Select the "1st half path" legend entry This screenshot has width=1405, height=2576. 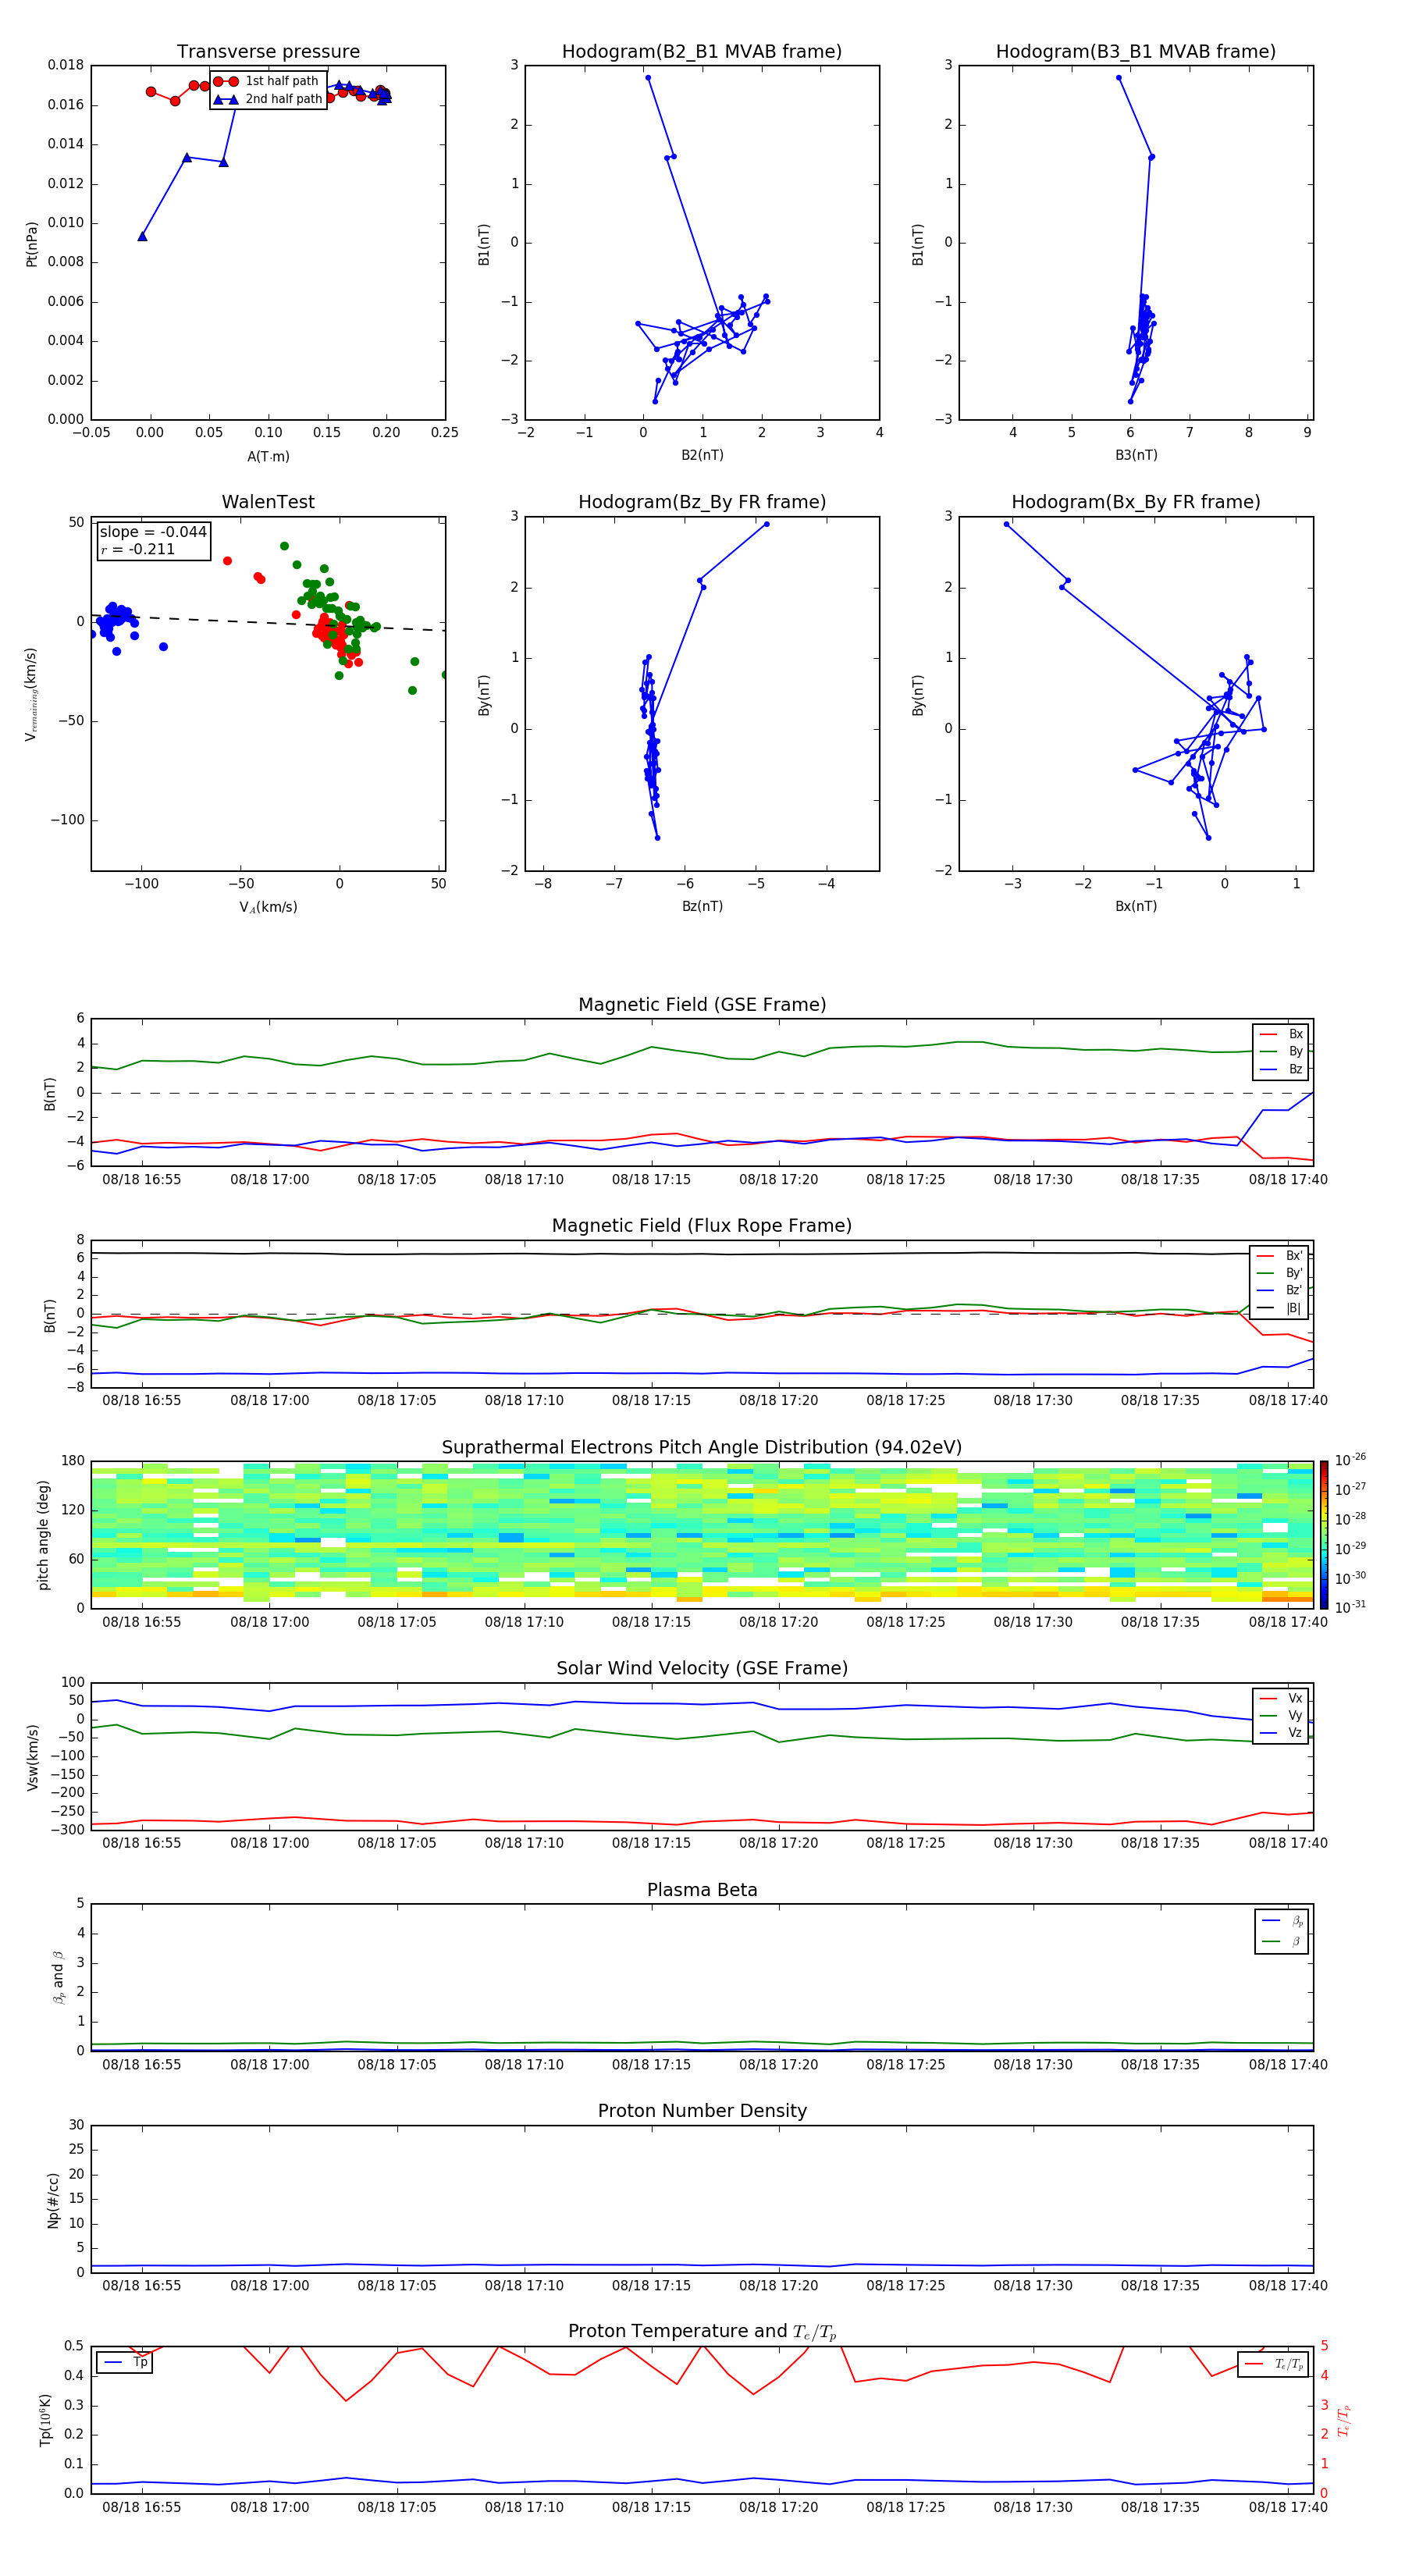266,81
